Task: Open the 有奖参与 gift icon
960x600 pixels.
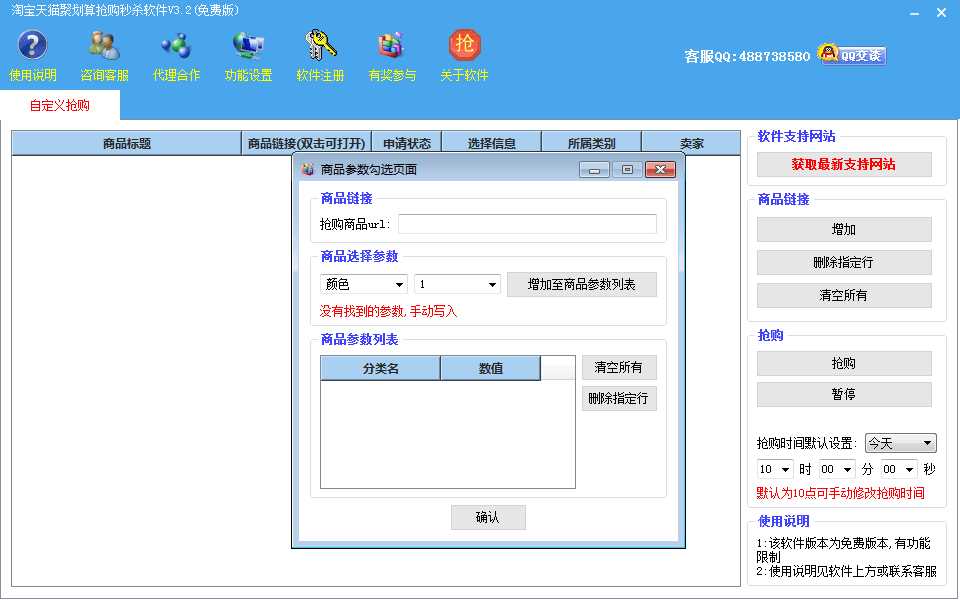Action: (391, 46)
